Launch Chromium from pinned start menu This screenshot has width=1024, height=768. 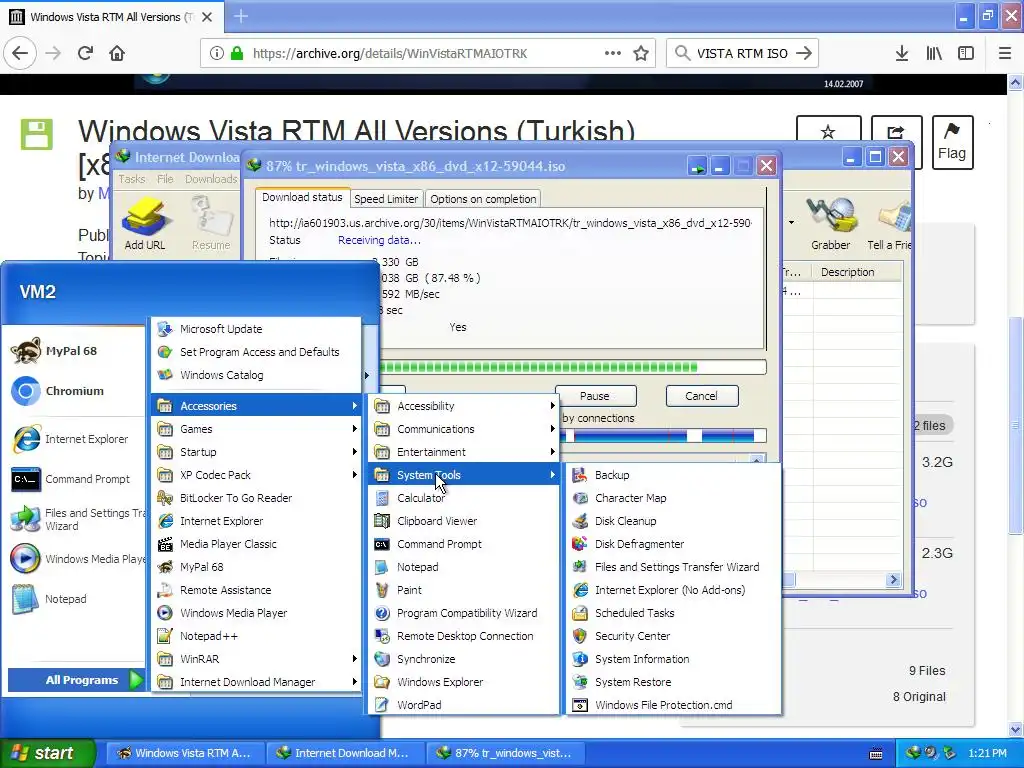pos(74,391)
